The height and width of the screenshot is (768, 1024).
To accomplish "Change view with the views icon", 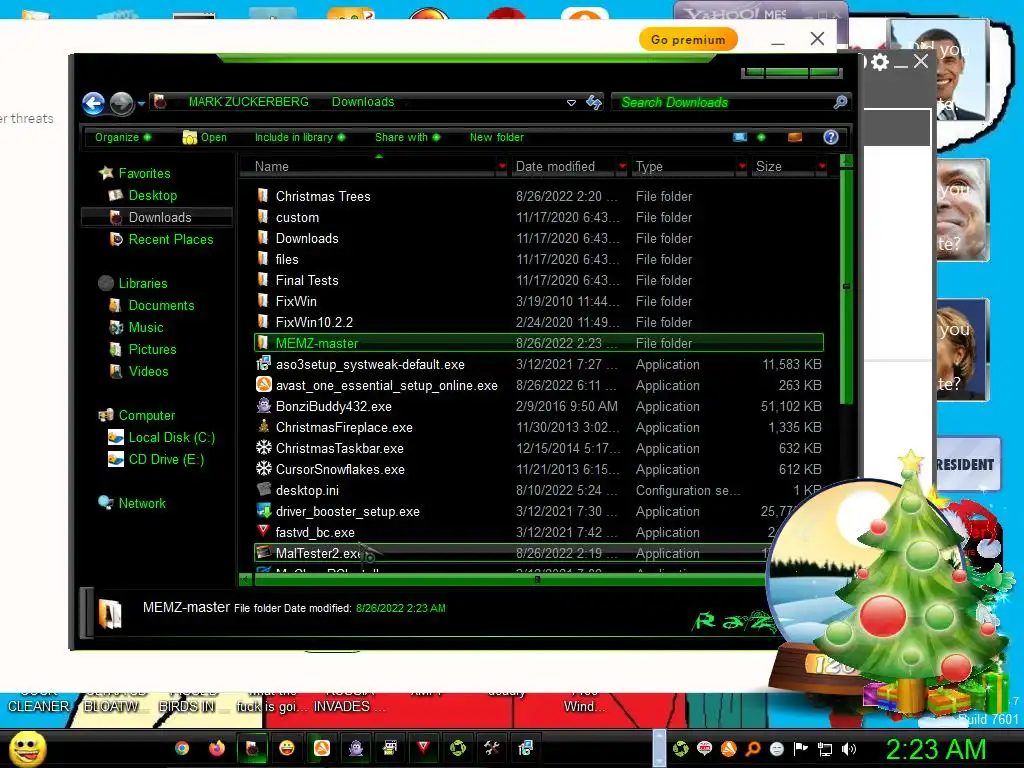I will (x=740, y=137).
